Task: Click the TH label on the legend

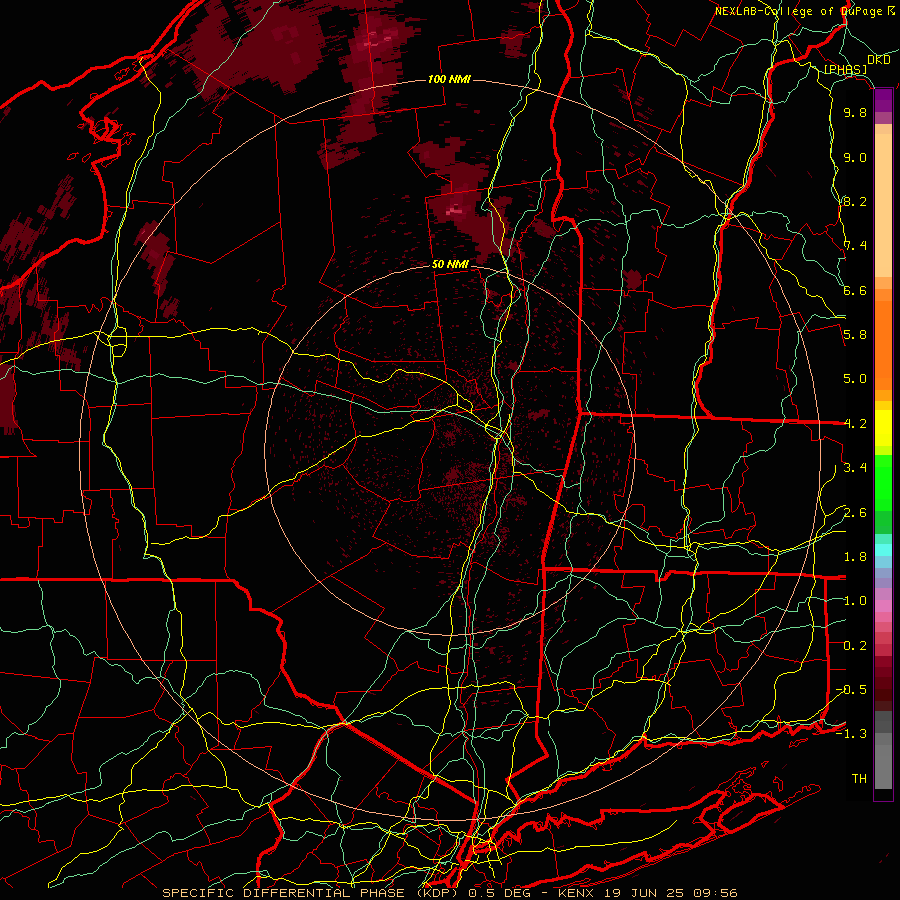Action: tap(859, 779)
